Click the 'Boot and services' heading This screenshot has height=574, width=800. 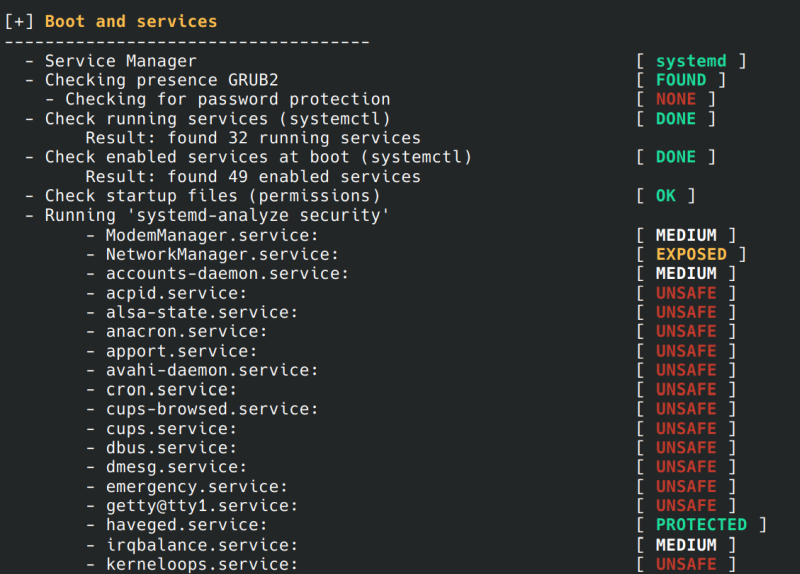(131, 21)
